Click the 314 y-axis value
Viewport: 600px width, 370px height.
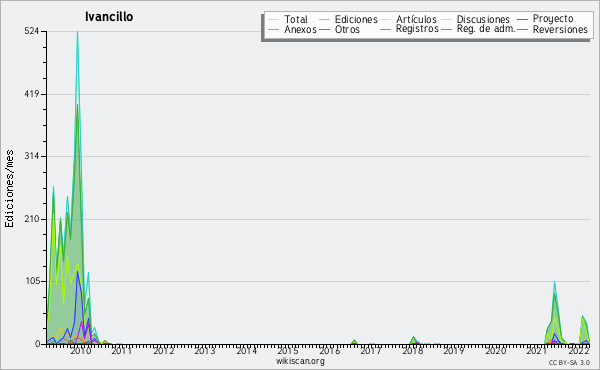pos(32,156)
